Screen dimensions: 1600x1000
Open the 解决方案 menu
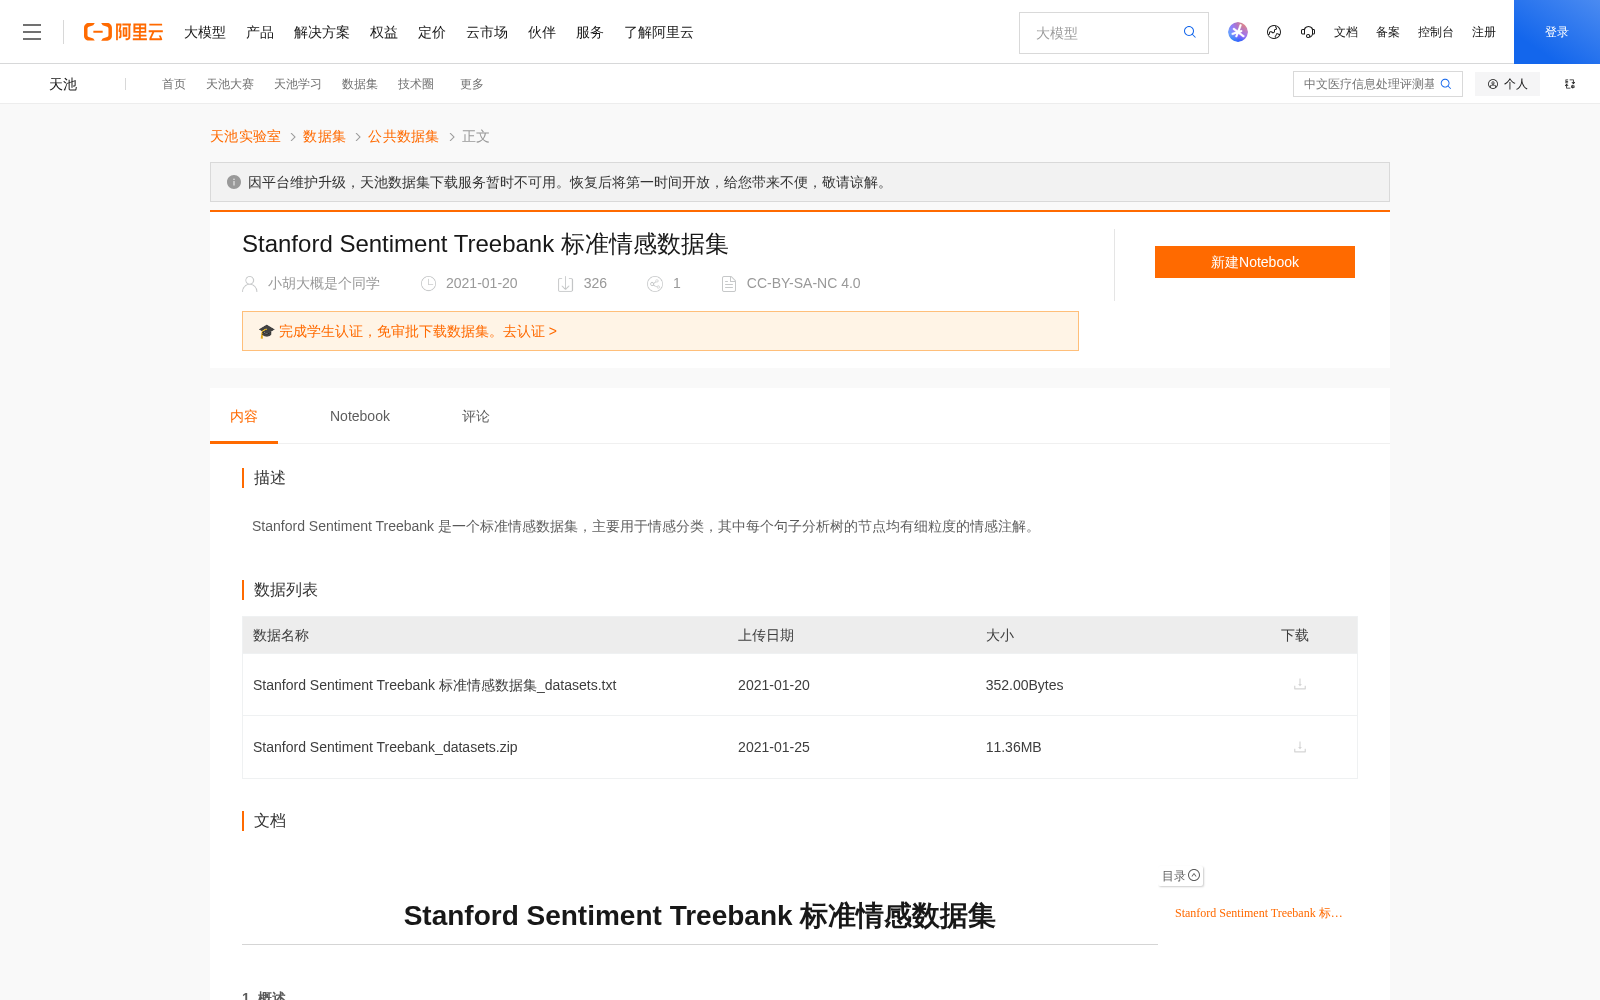[322, 32]
